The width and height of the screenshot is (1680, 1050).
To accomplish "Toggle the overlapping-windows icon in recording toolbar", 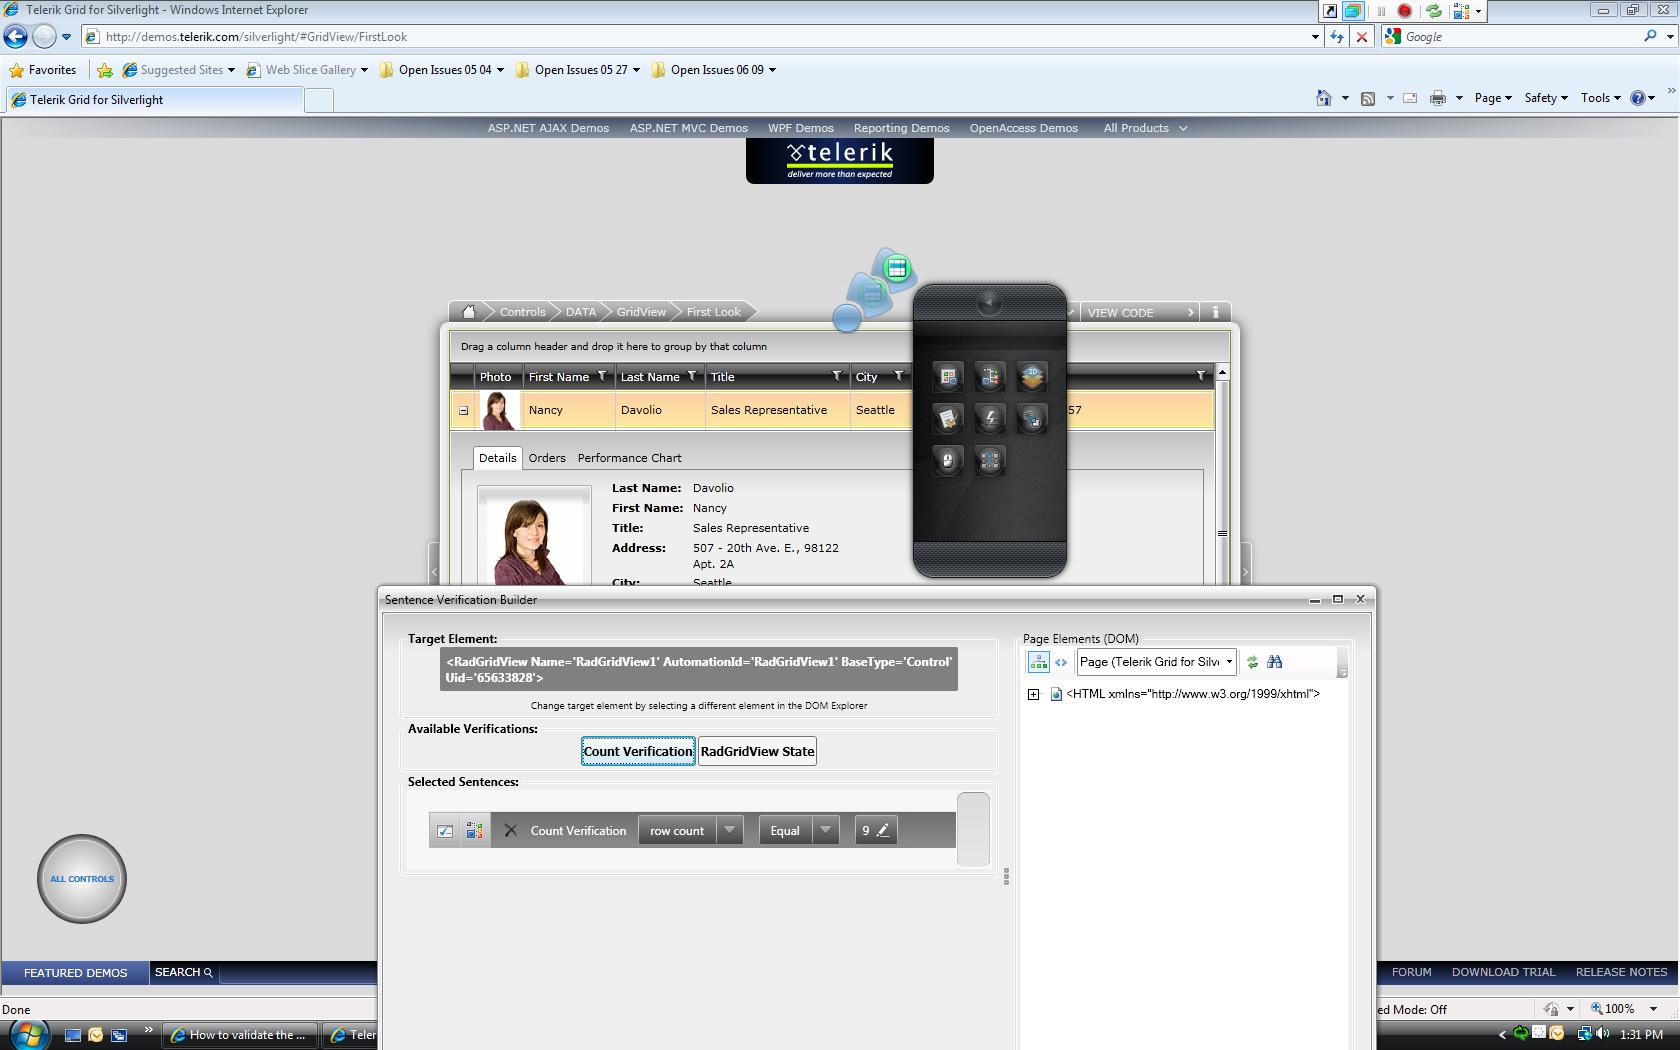I will pyautogui.click(x=1353, y=11).
